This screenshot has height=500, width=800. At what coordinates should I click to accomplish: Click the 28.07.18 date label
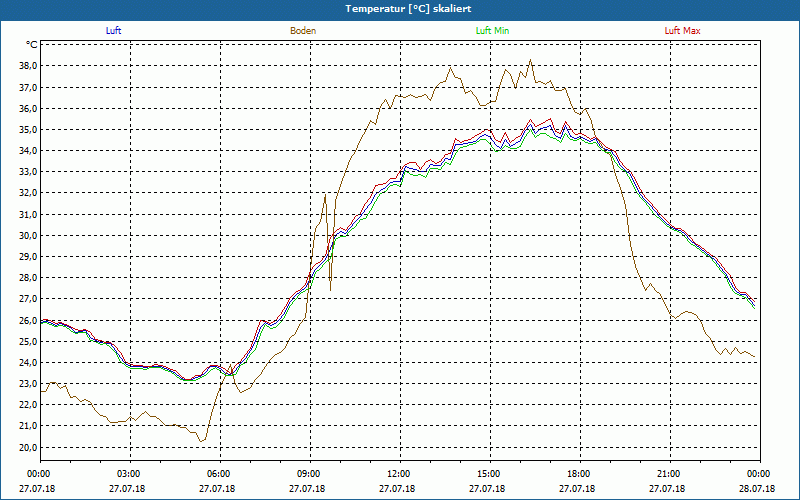tap(757, 489)
